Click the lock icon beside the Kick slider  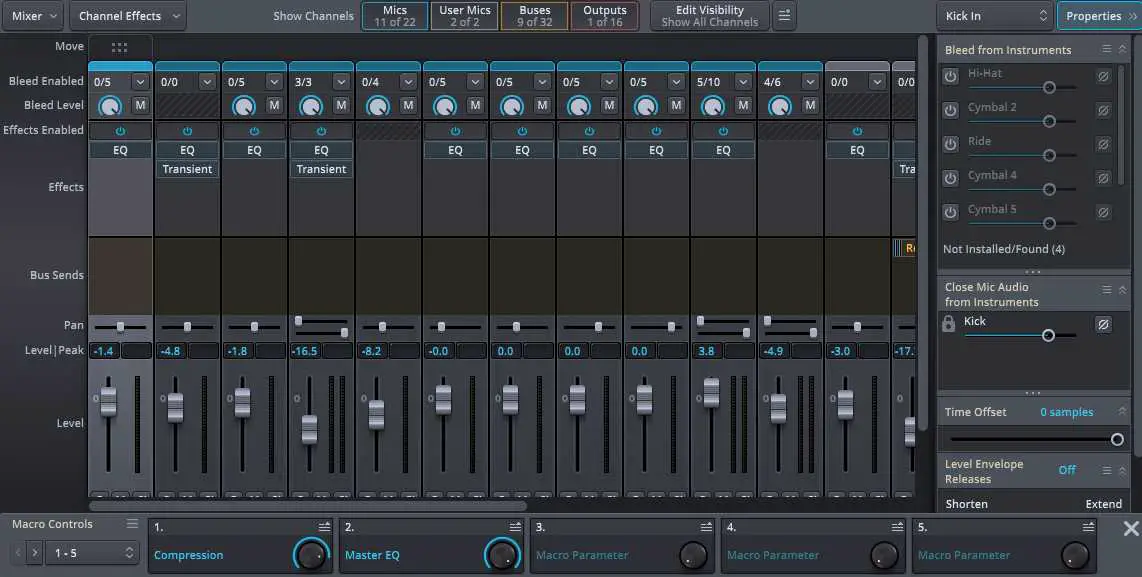point(948,323)
